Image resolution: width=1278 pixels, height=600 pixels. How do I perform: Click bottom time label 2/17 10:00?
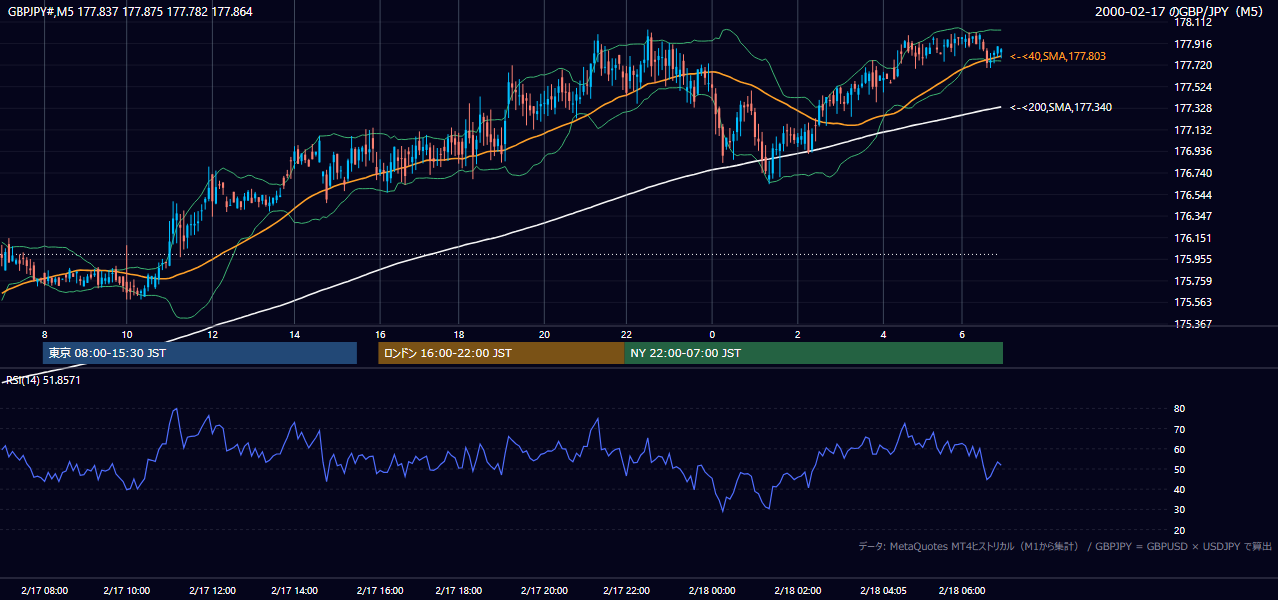pos(126,591)
